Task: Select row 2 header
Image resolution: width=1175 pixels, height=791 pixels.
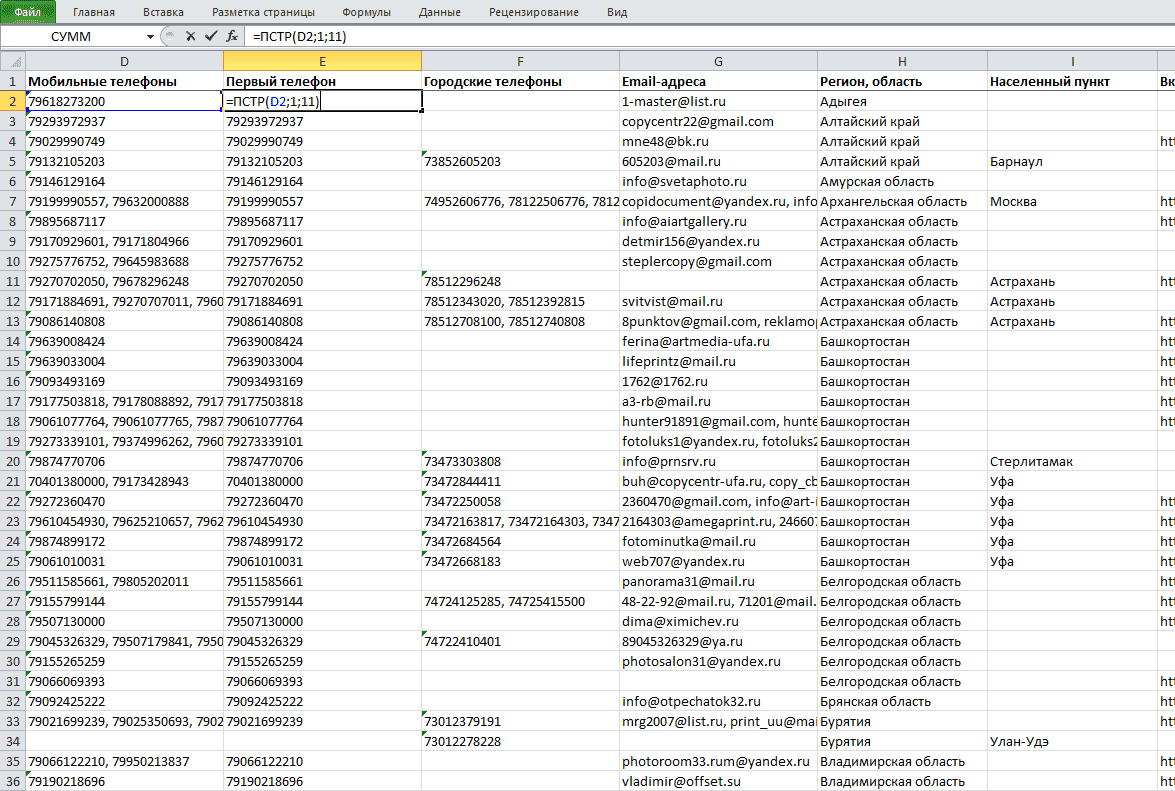Action: 13,101
